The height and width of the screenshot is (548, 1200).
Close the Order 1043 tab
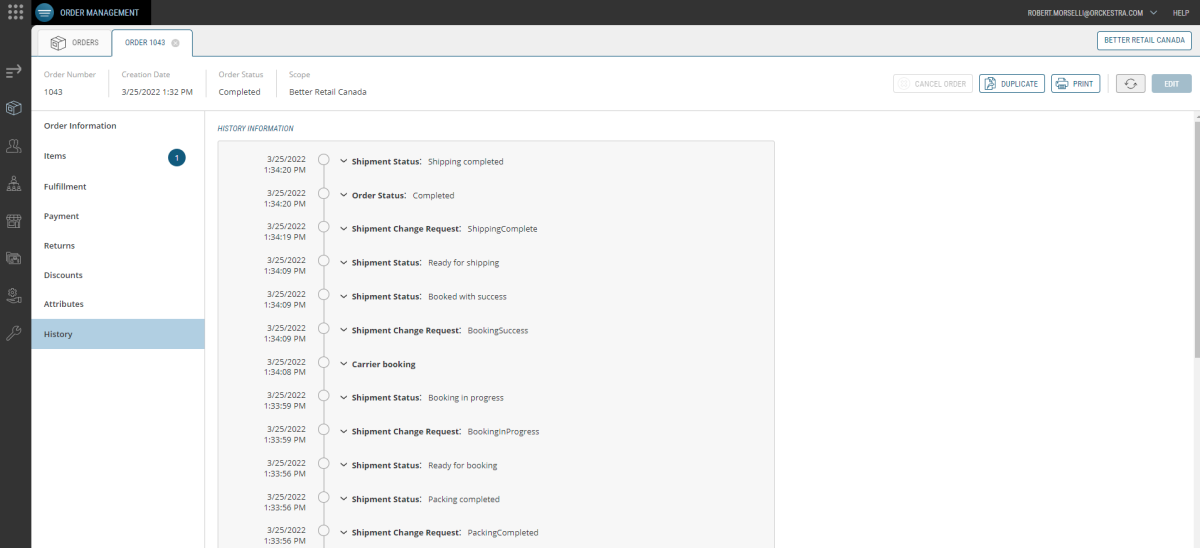coord(176,43)
